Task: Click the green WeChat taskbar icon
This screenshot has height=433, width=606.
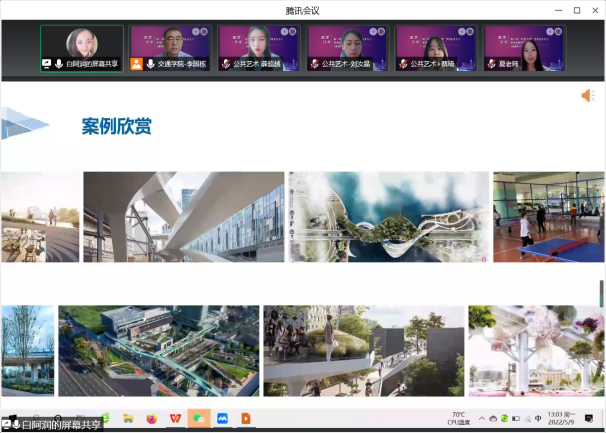Action: 199,418
